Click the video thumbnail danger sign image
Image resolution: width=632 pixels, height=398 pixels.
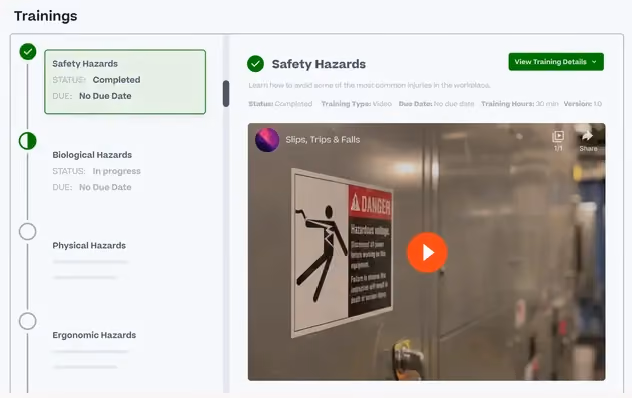342,252
